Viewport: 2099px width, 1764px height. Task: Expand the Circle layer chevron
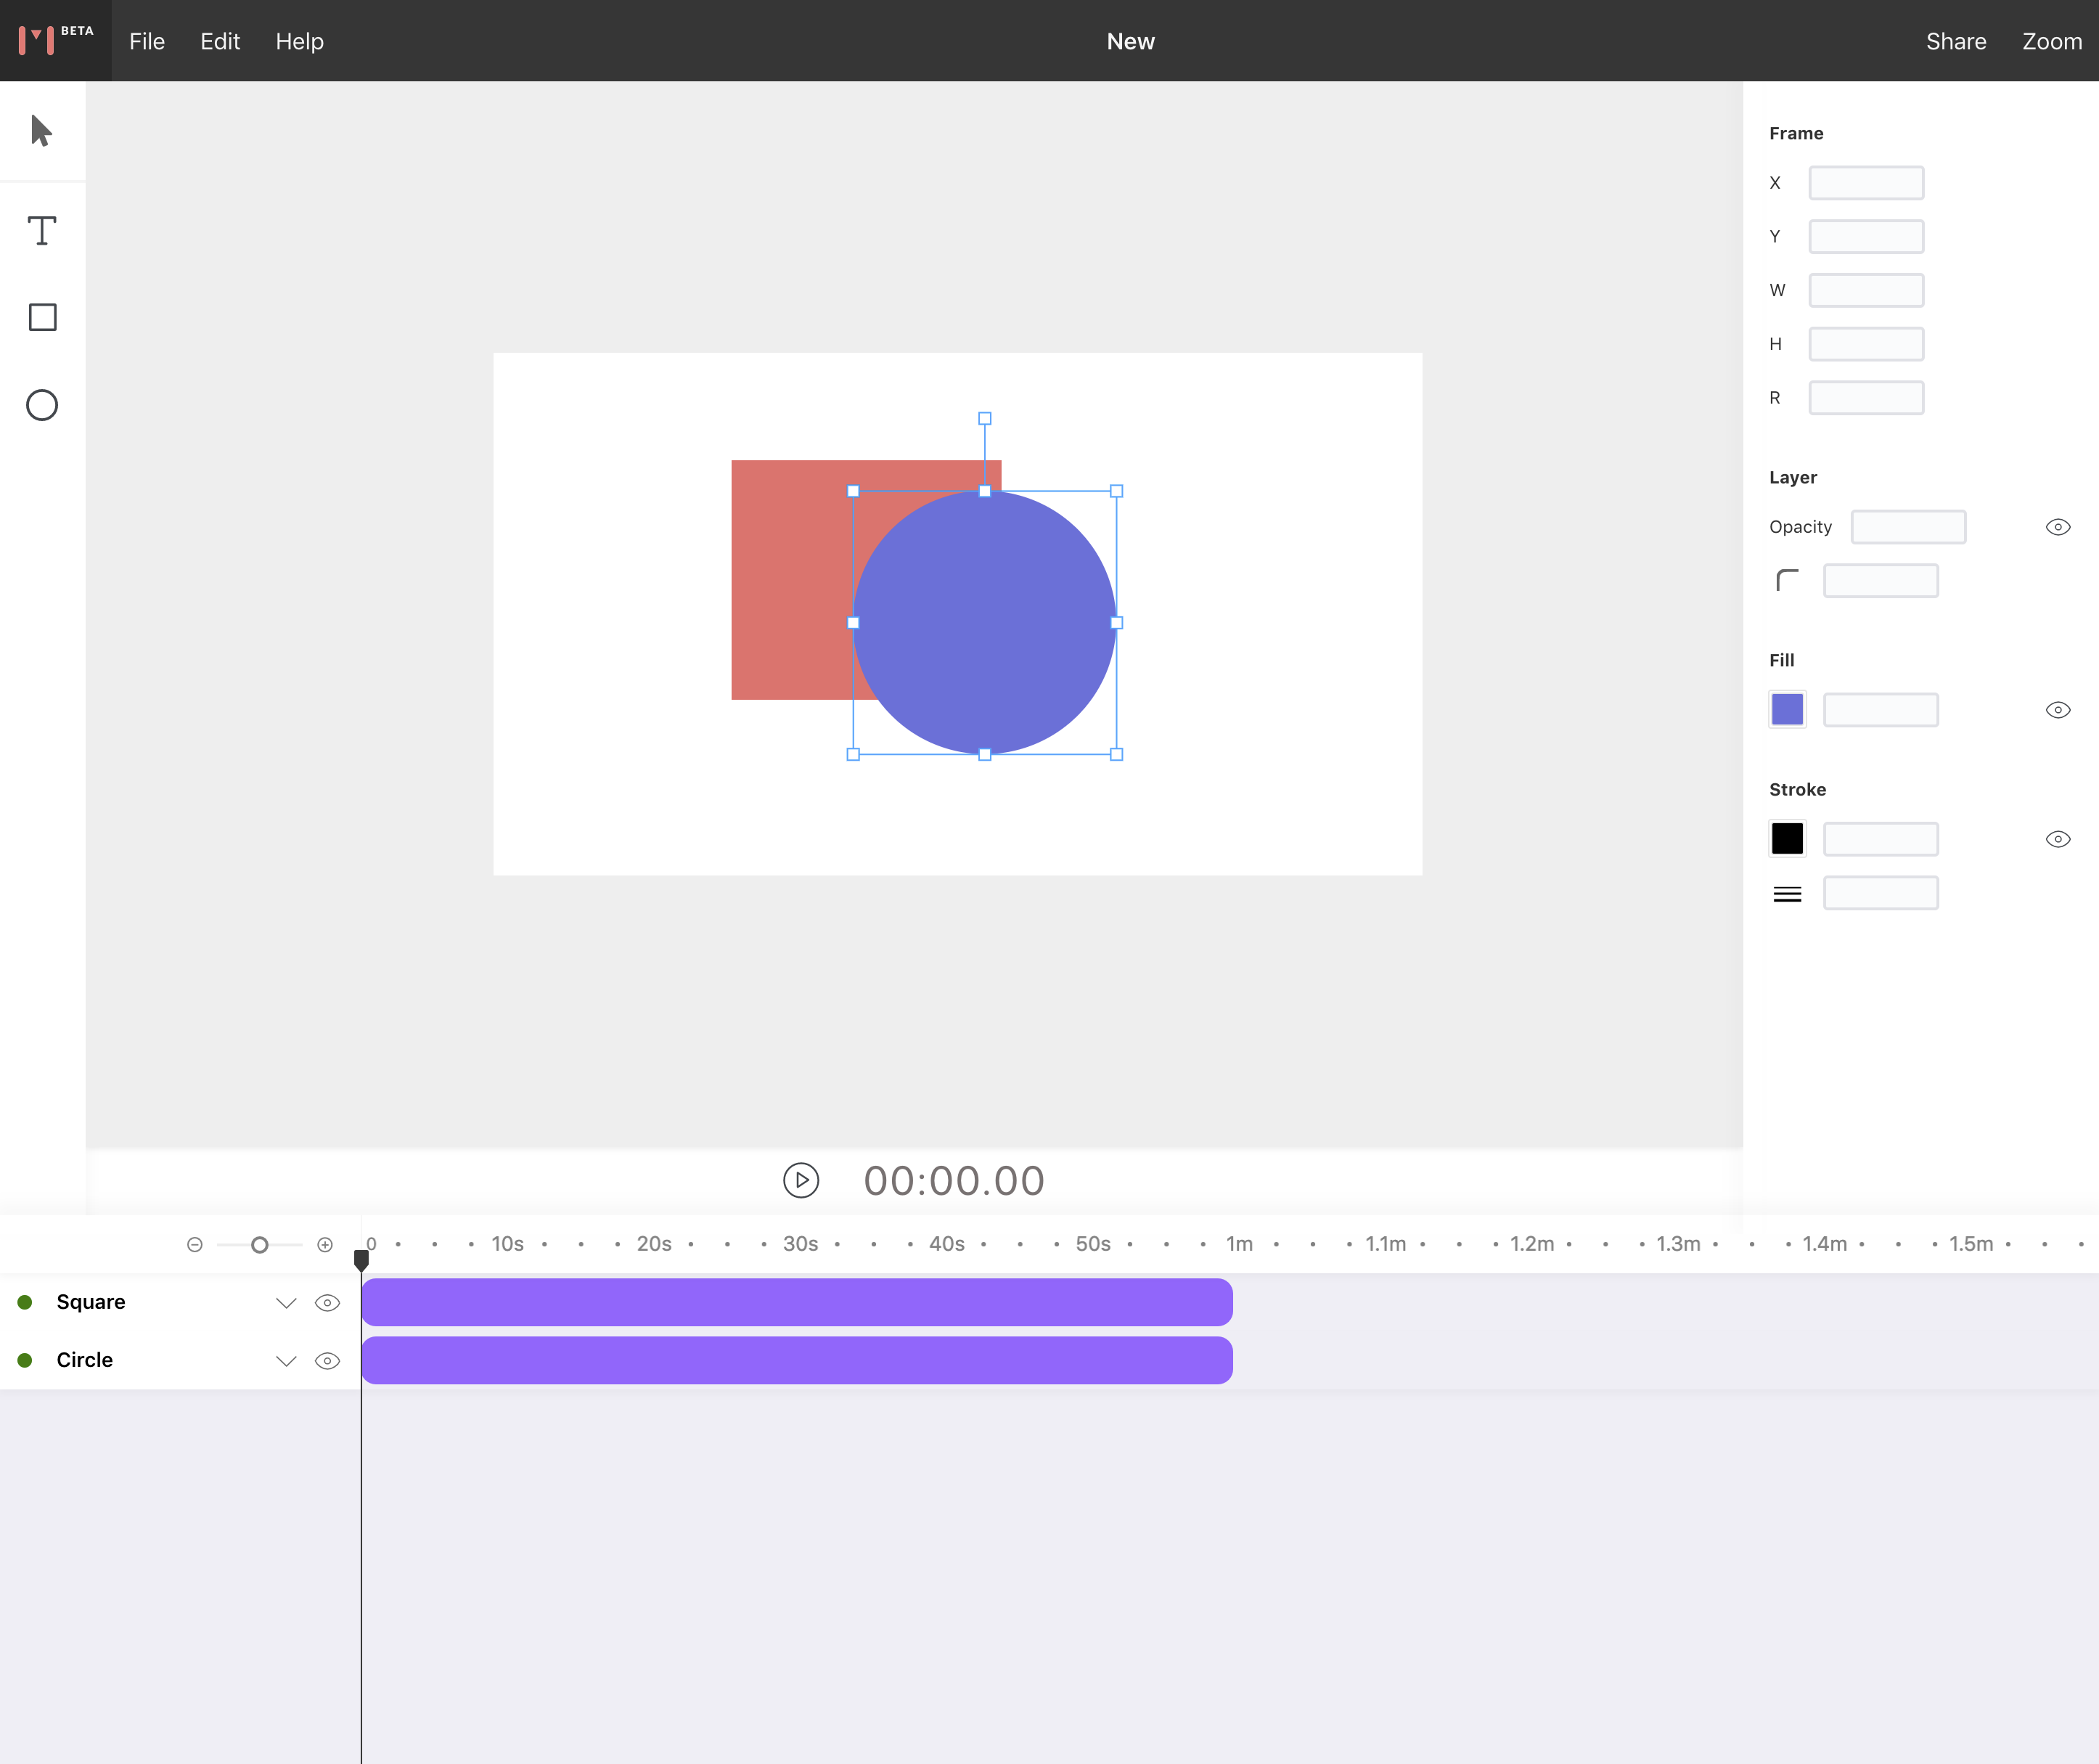click(286, 1360)
